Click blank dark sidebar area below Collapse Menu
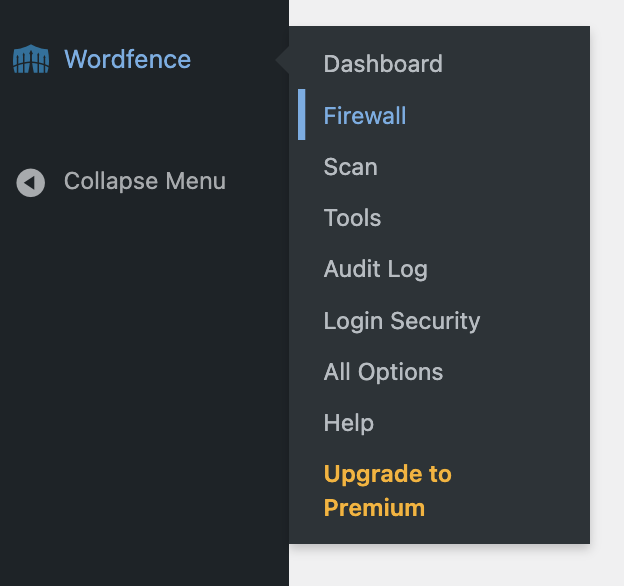This screenshot has height=586, width=624. coord(140,400)
